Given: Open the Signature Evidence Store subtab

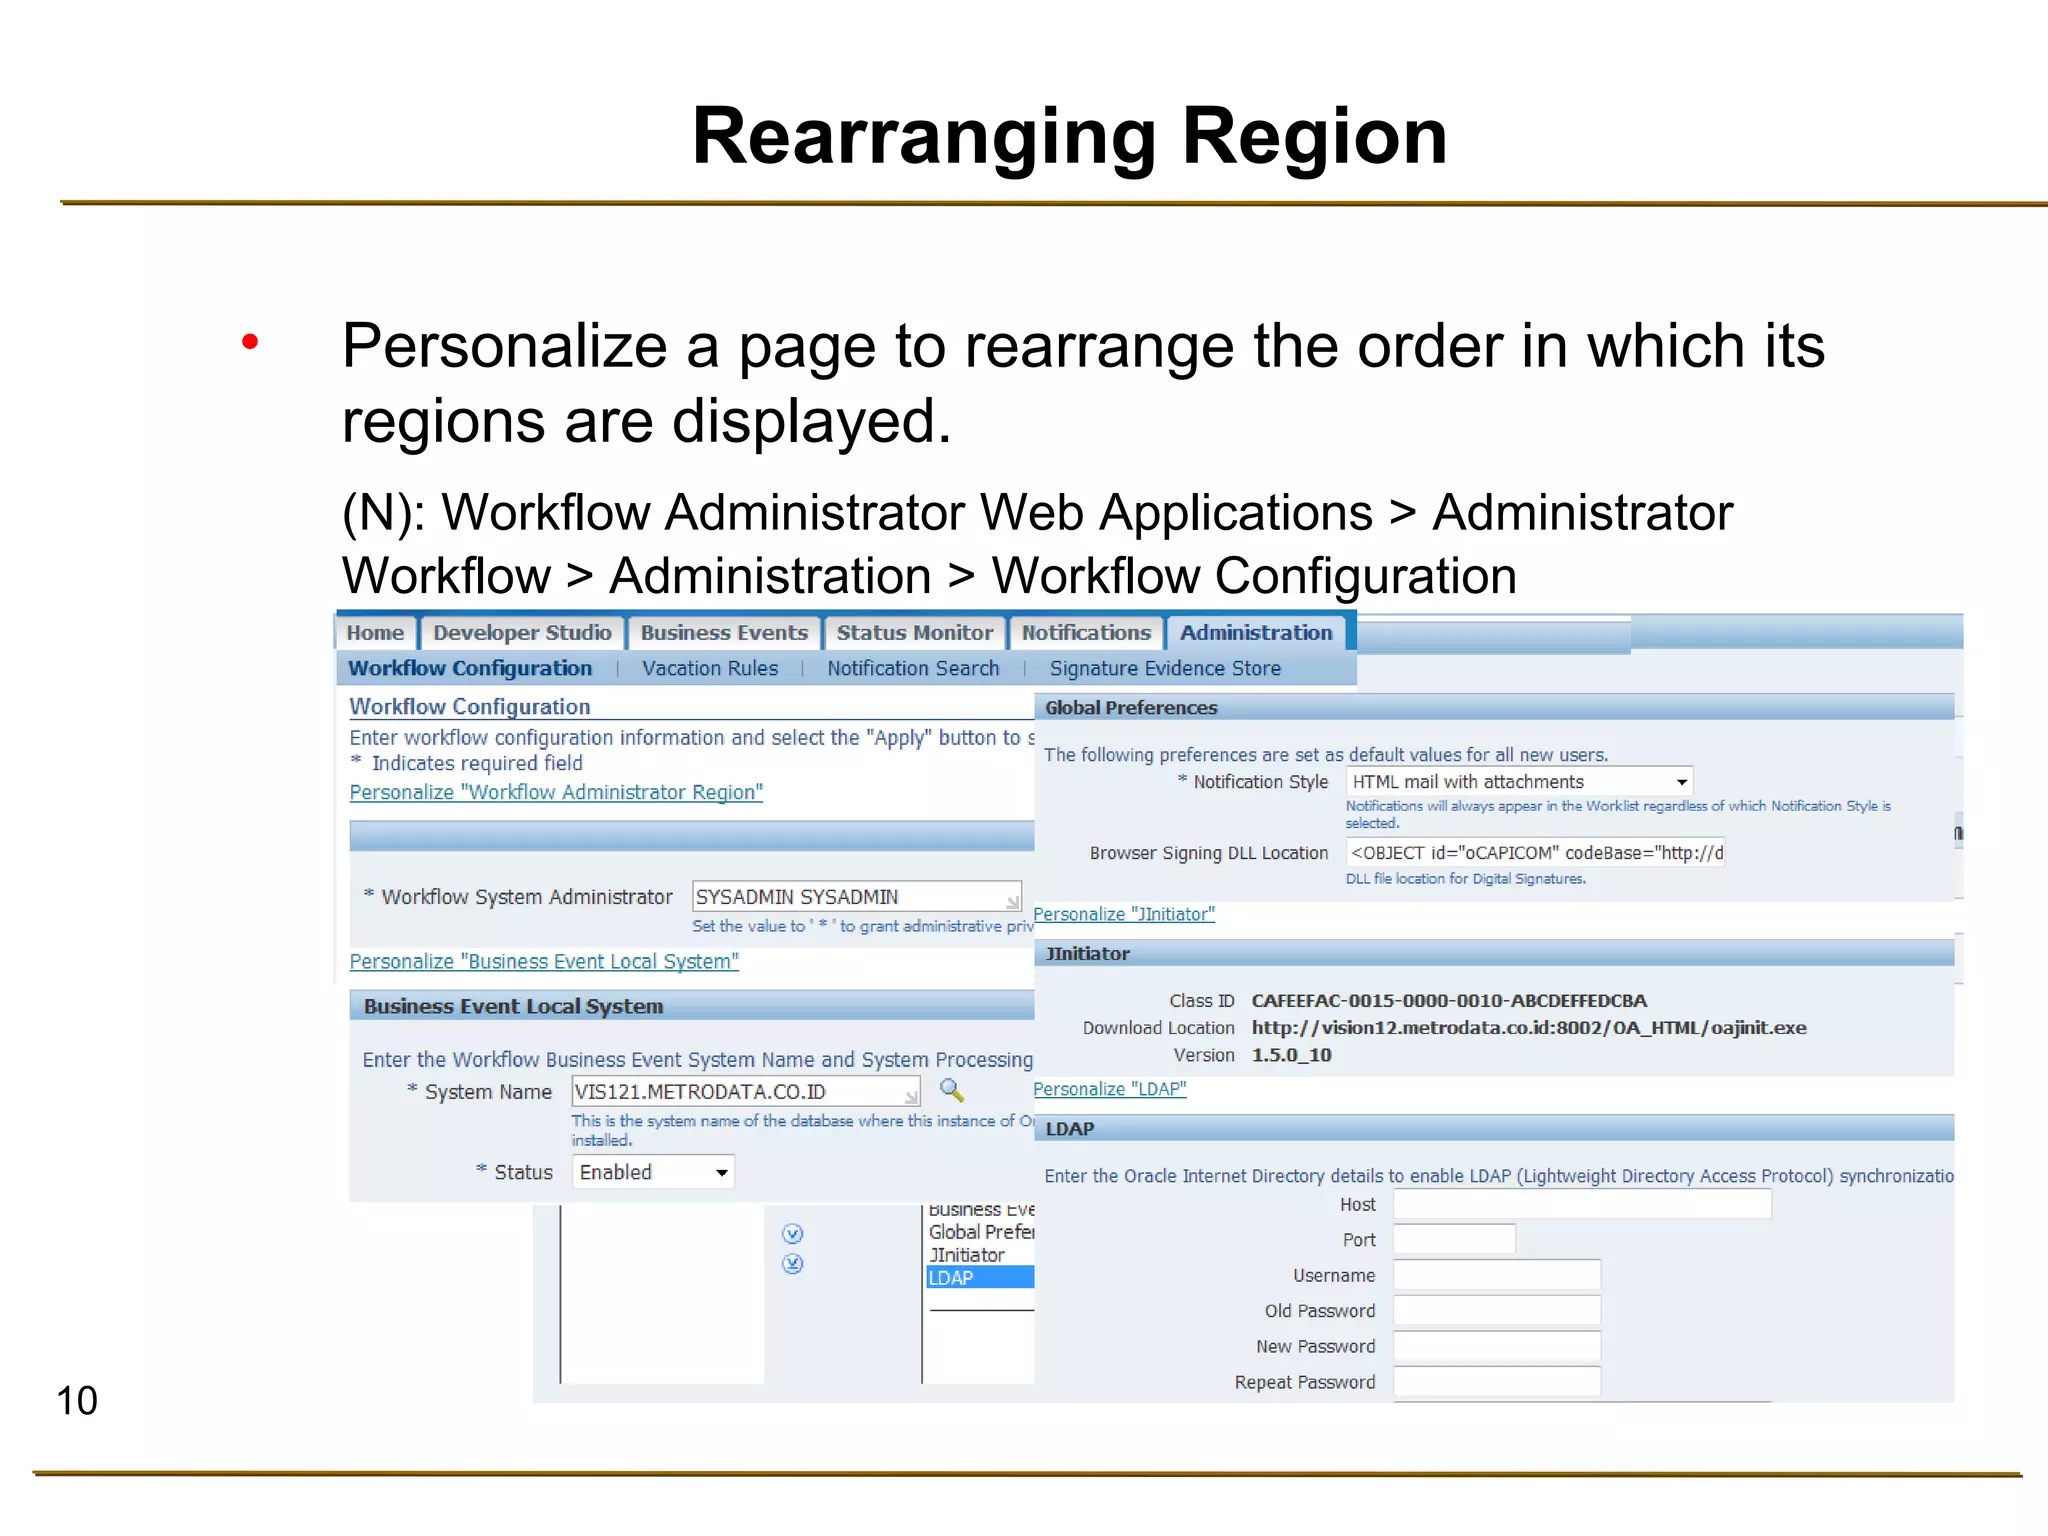Looking at the screenshot, I should [1165, 668].
